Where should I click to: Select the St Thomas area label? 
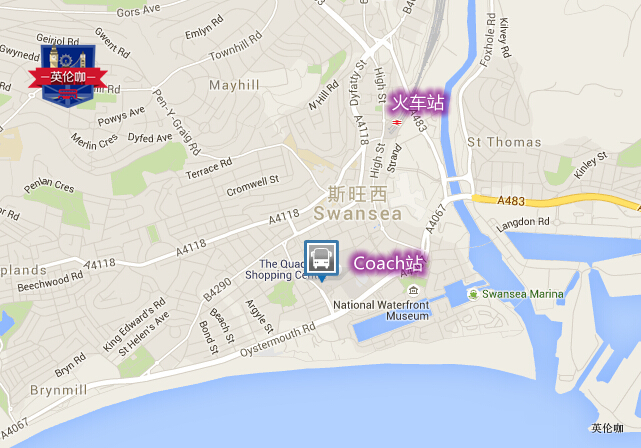(x=504, y=142)
